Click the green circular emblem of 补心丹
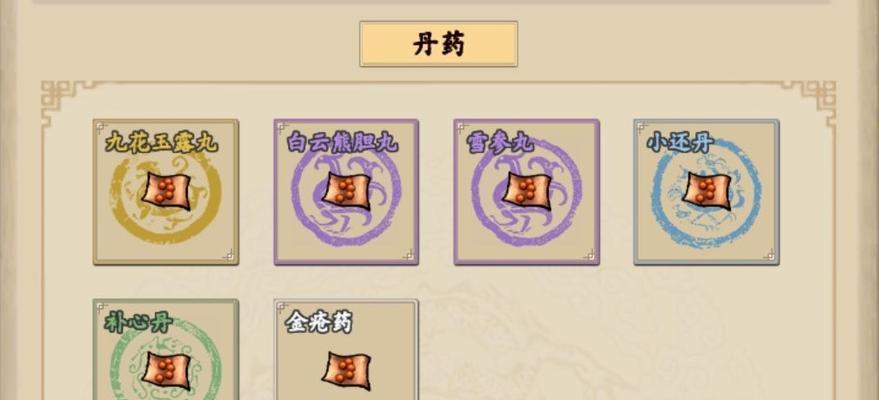879x400 pixels. pos(165,359)
